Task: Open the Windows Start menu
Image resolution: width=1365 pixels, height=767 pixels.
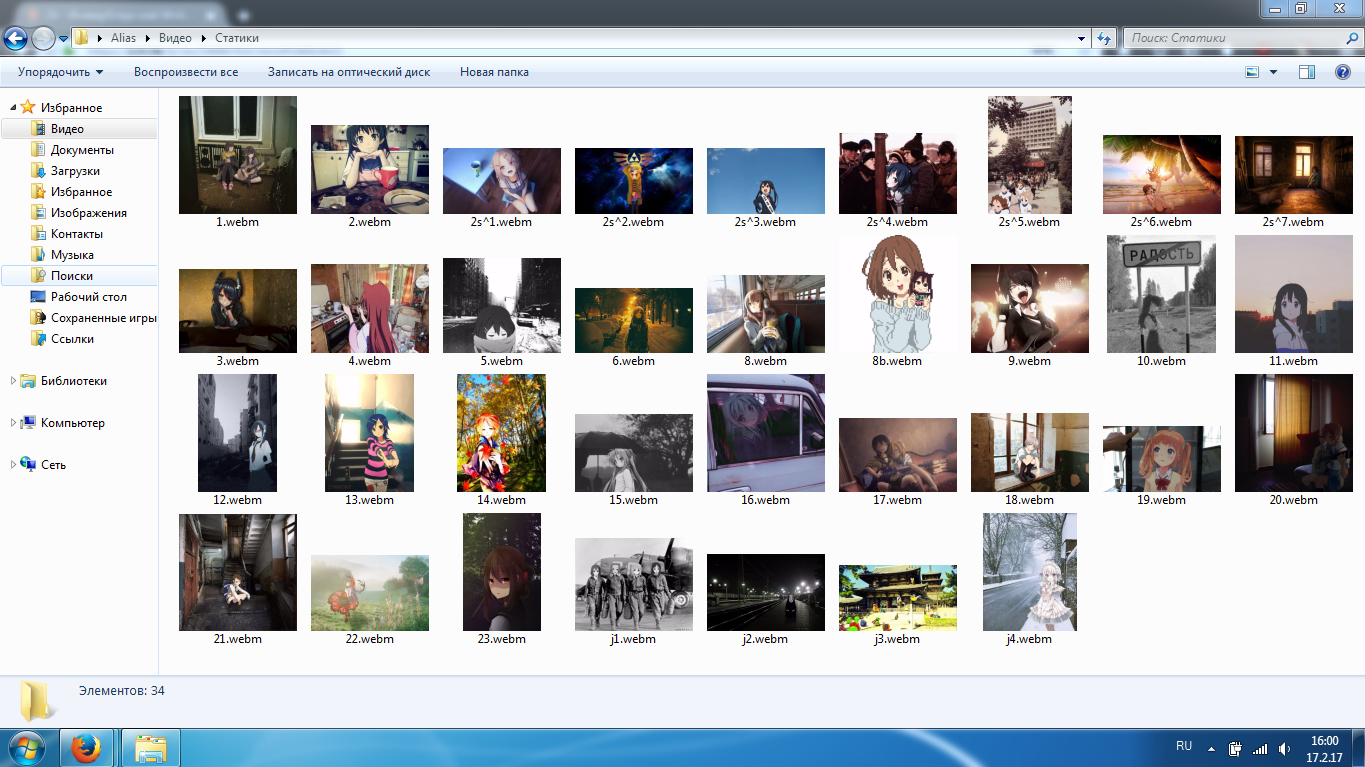Action: (27, 747)
